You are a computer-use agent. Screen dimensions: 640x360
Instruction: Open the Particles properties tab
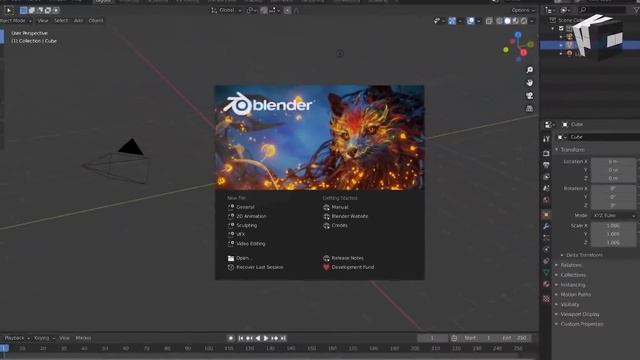[x=546, y=238]
